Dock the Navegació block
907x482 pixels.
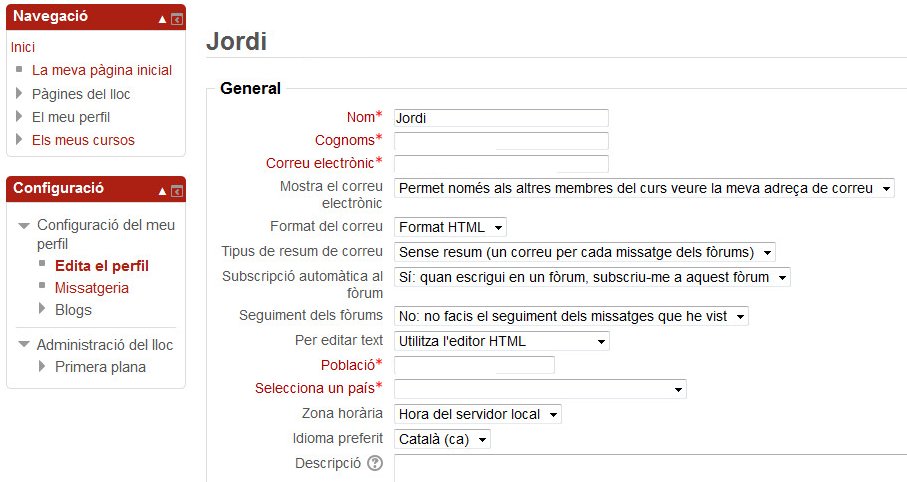(177, 19)
